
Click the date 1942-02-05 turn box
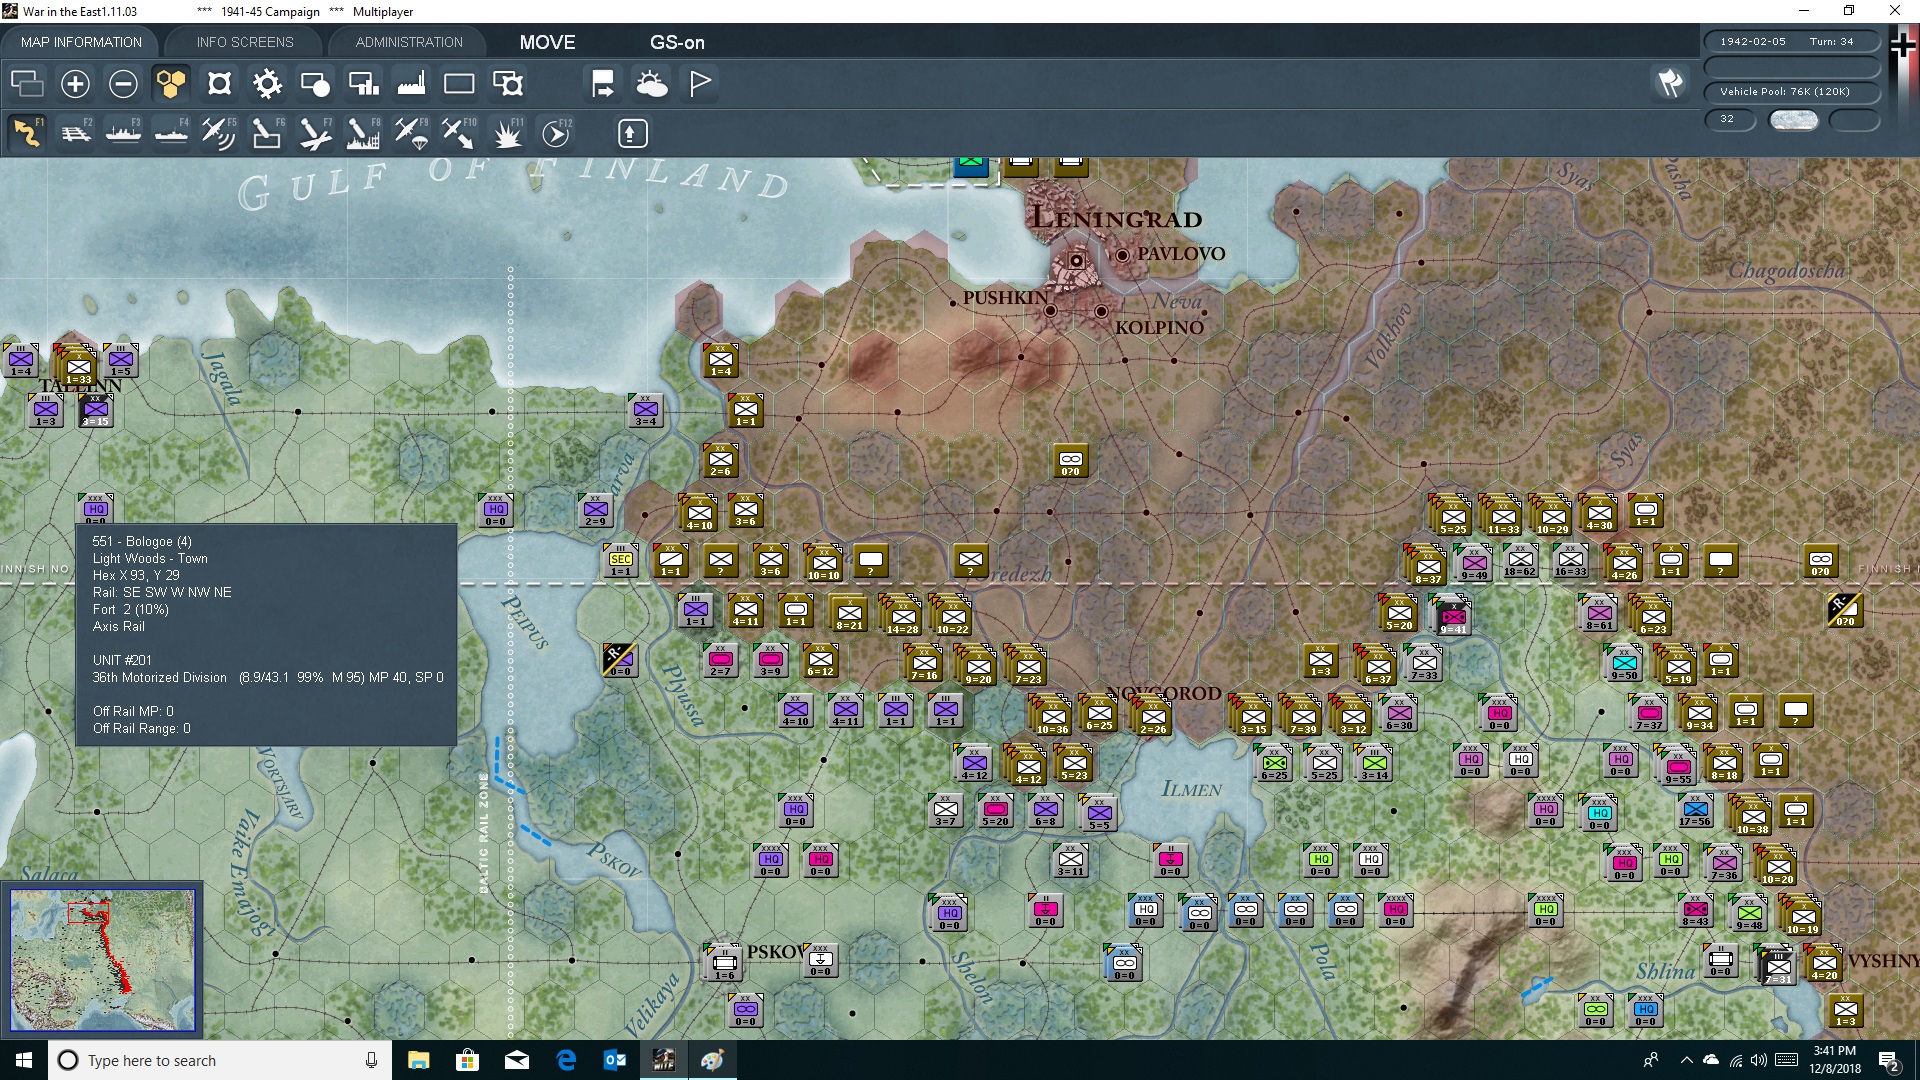click(1792, 42)
